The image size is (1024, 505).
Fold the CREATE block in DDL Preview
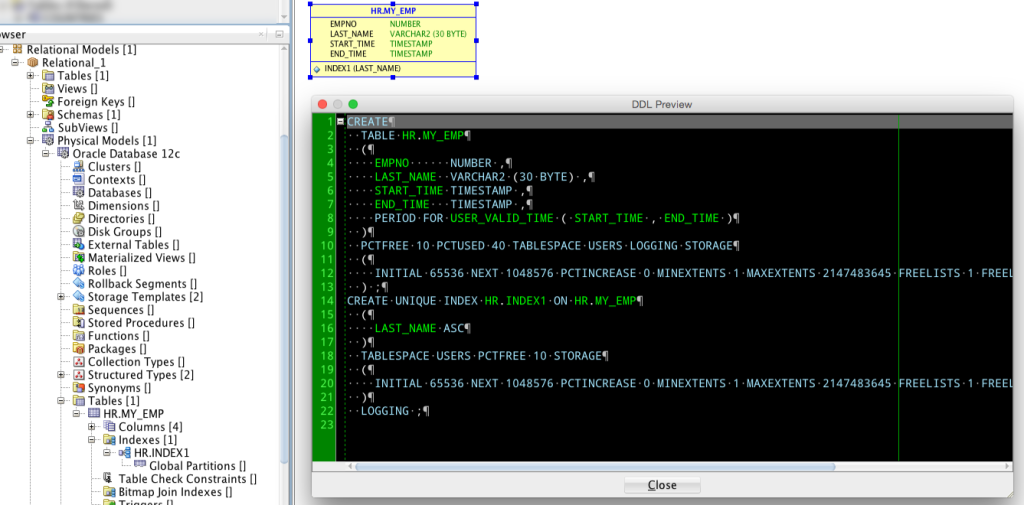point(341,122)
